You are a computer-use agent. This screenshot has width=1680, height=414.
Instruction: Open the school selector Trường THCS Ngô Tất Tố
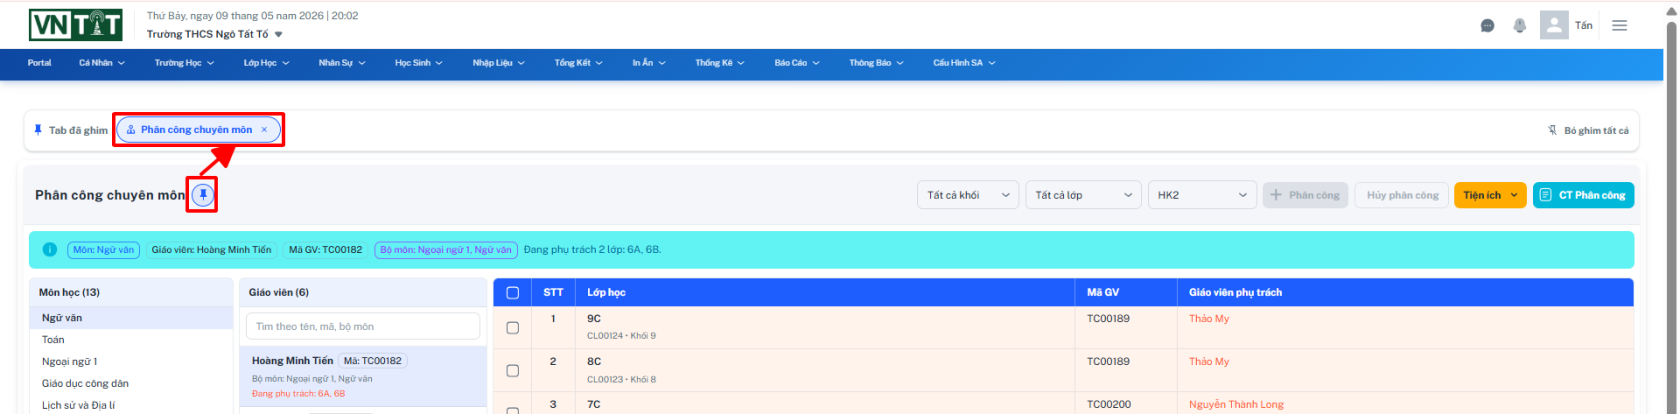coord(215,34)
